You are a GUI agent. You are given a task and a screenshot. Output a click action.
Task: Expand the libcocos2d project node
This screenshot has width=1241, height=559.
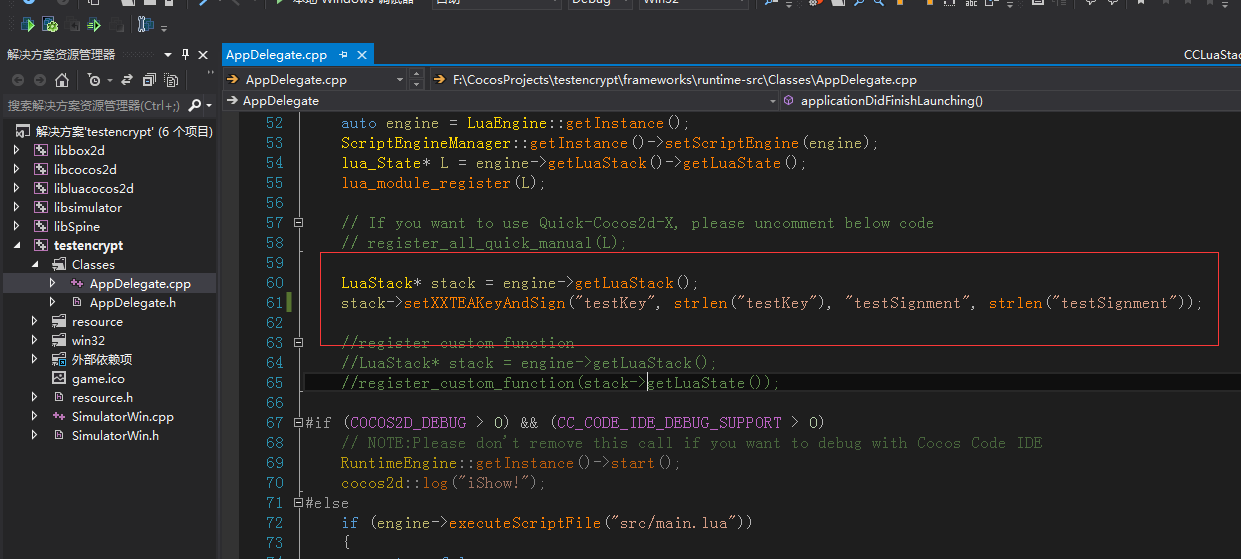[x=15, y=169]
